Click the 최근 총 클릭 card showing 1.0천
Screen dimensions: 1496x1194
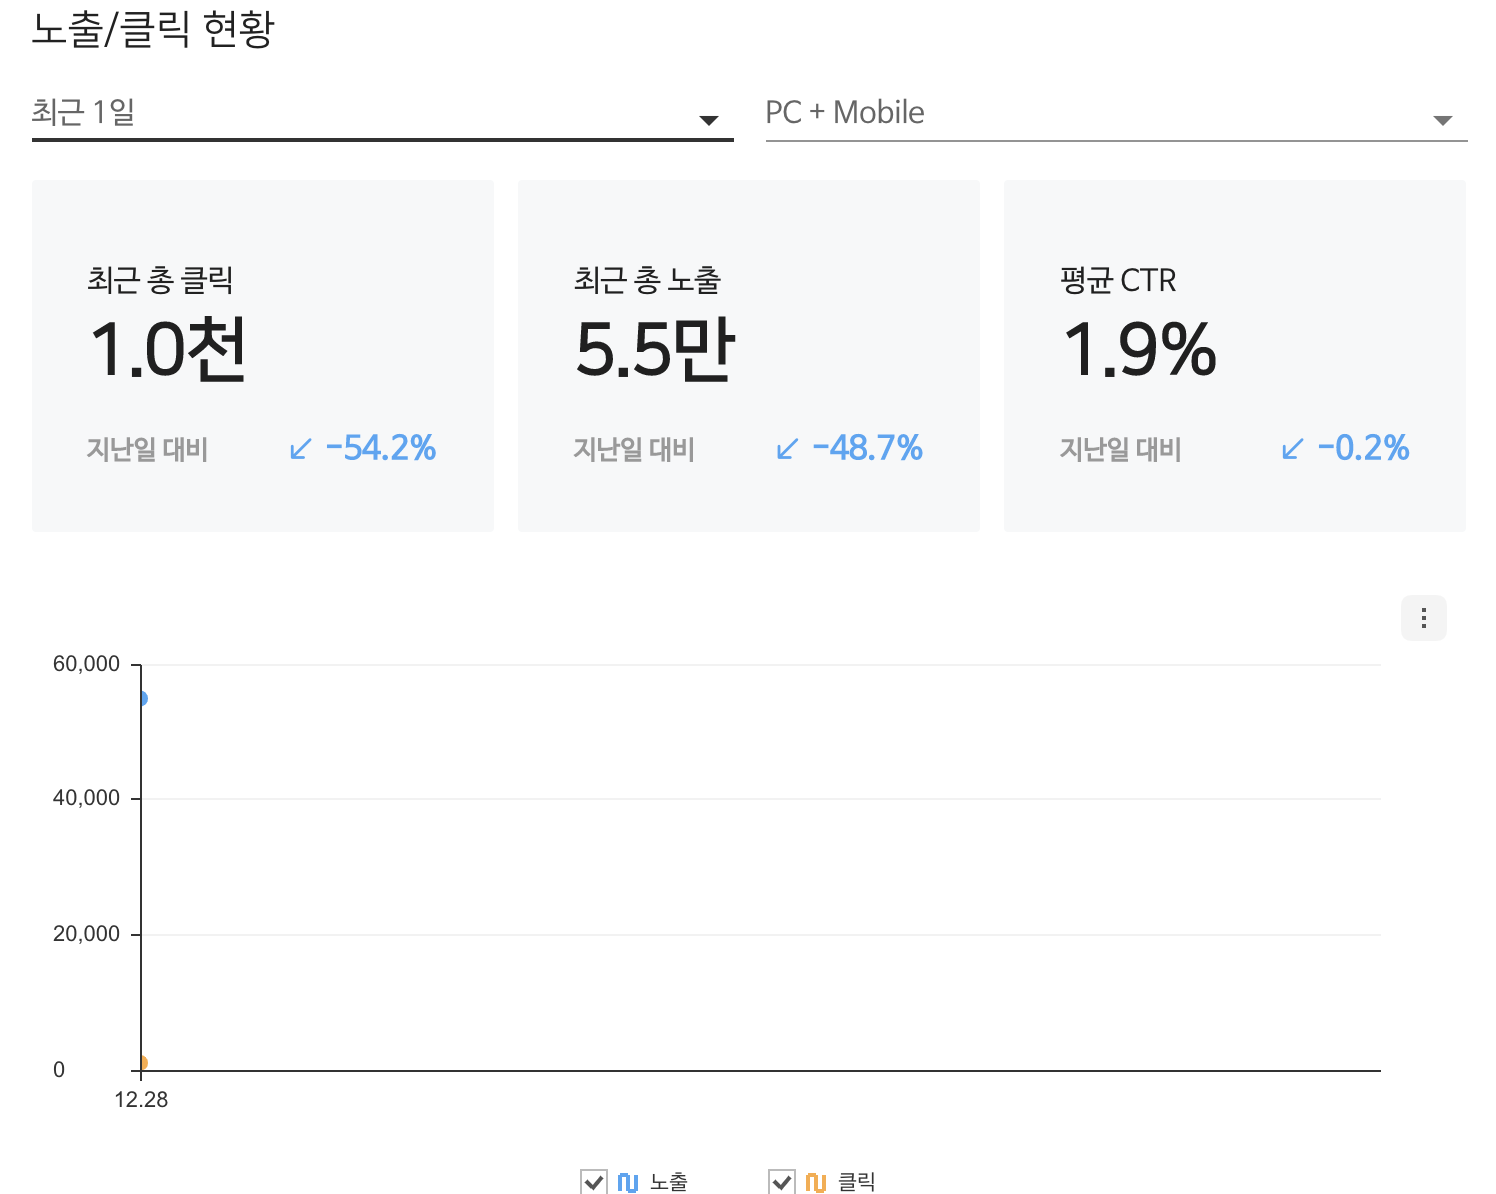tap(263, 355)
